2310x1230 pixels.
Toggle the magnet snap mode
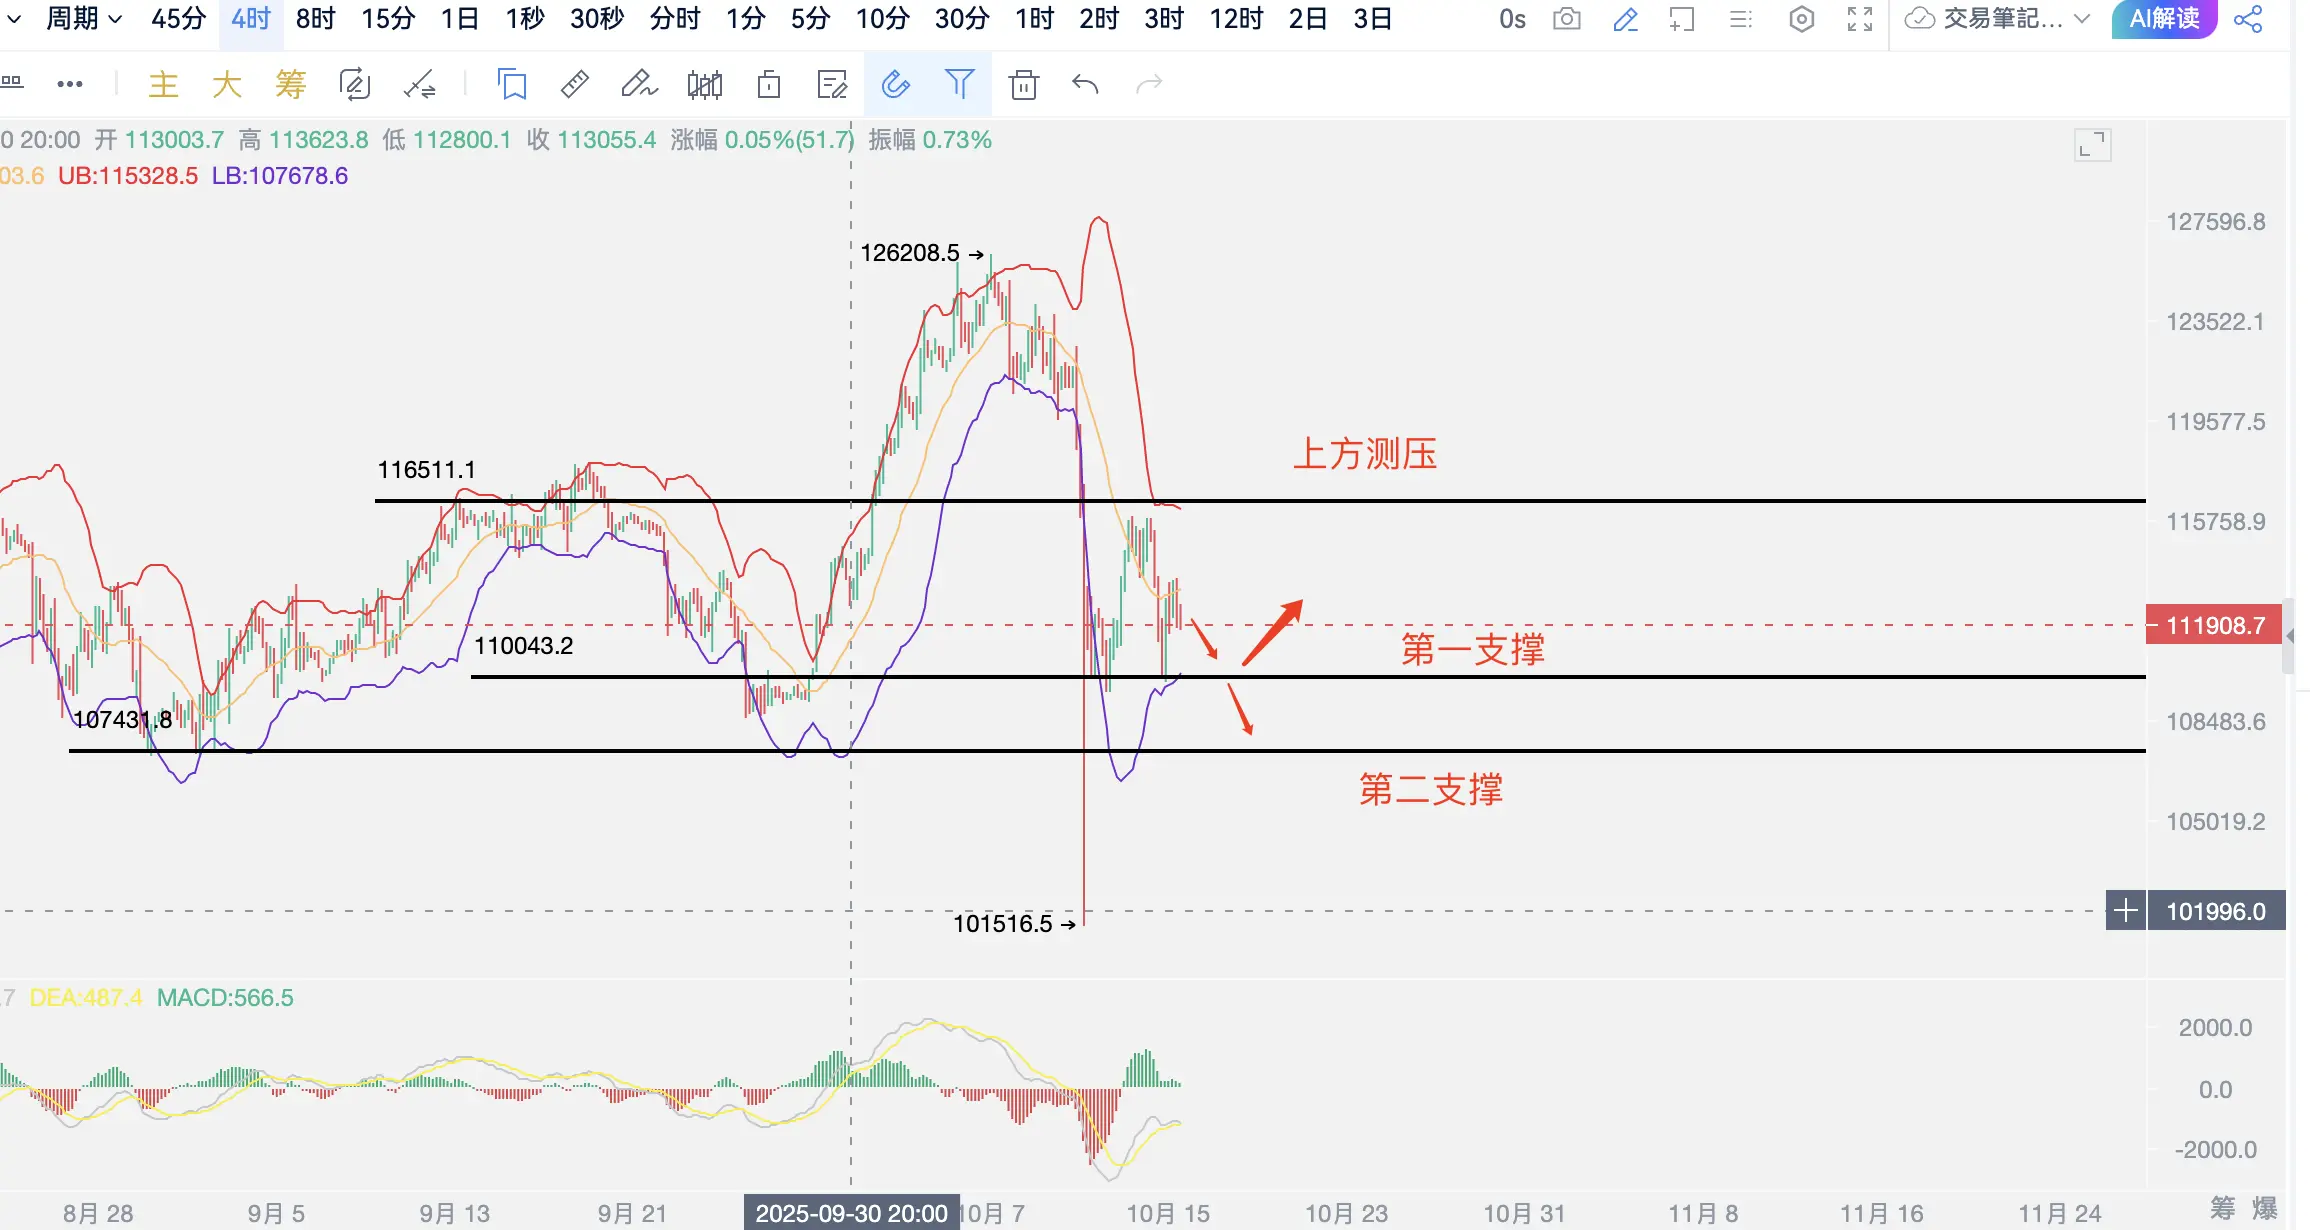895,84
